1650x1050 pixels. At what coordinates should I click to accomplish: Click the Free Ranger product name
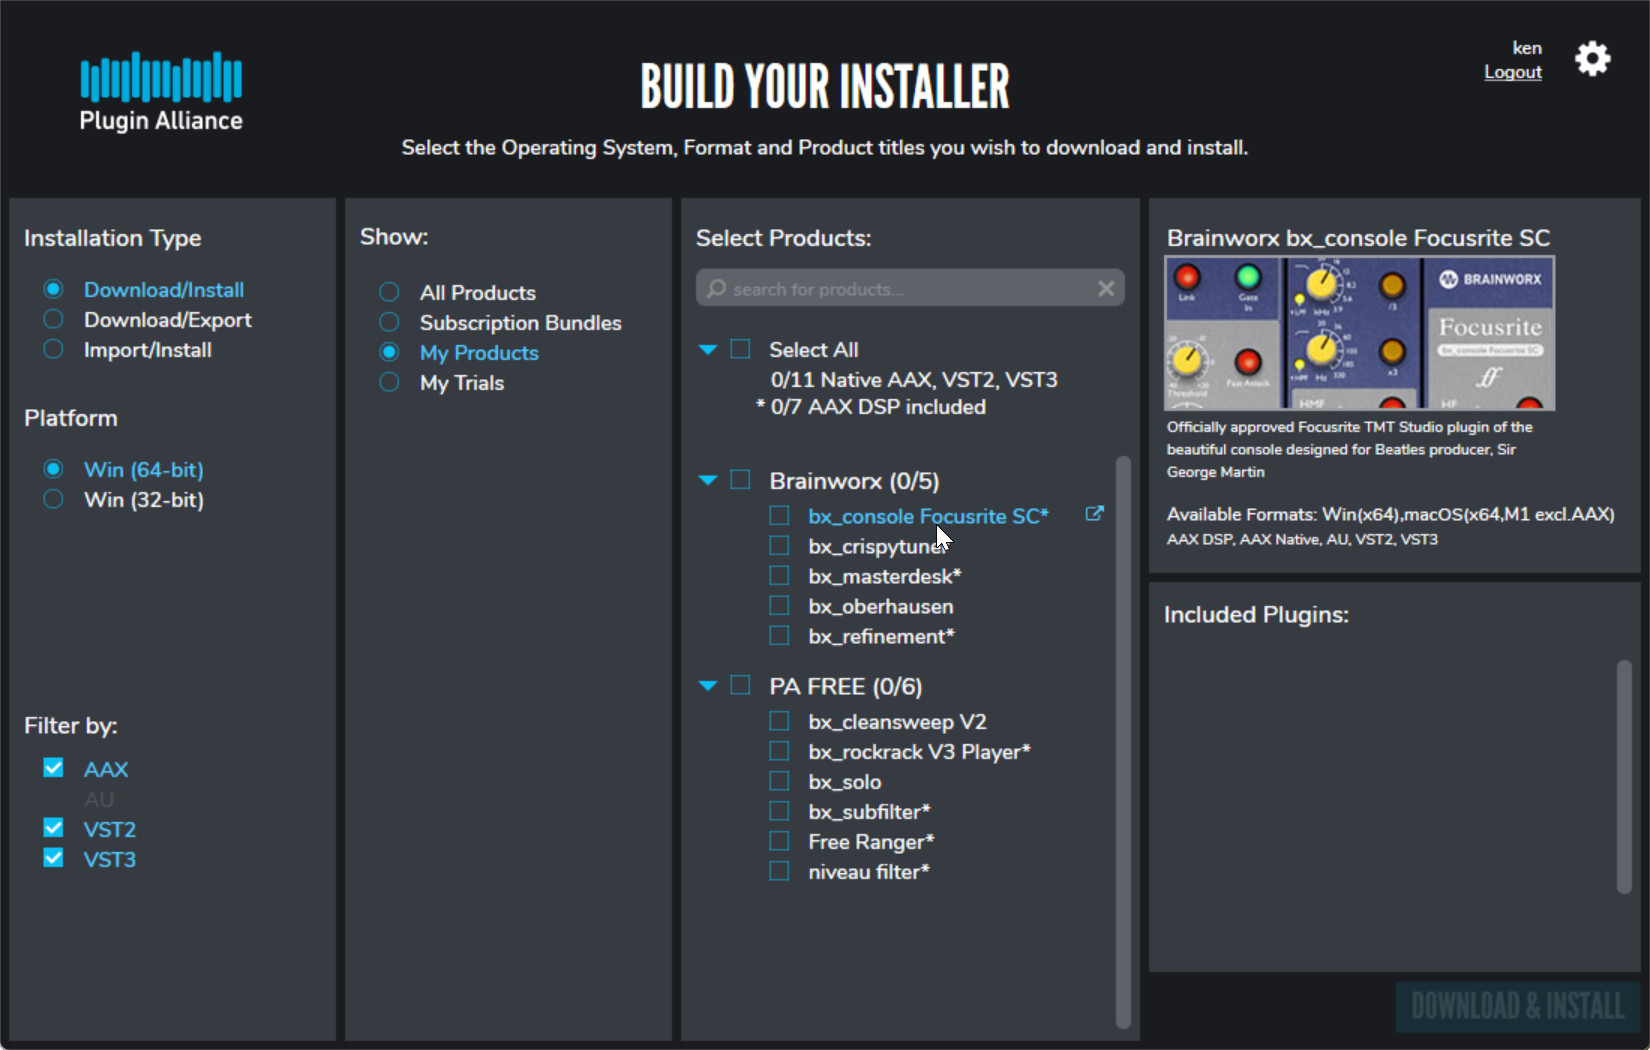pyautogui.click(x=872, y=842)
